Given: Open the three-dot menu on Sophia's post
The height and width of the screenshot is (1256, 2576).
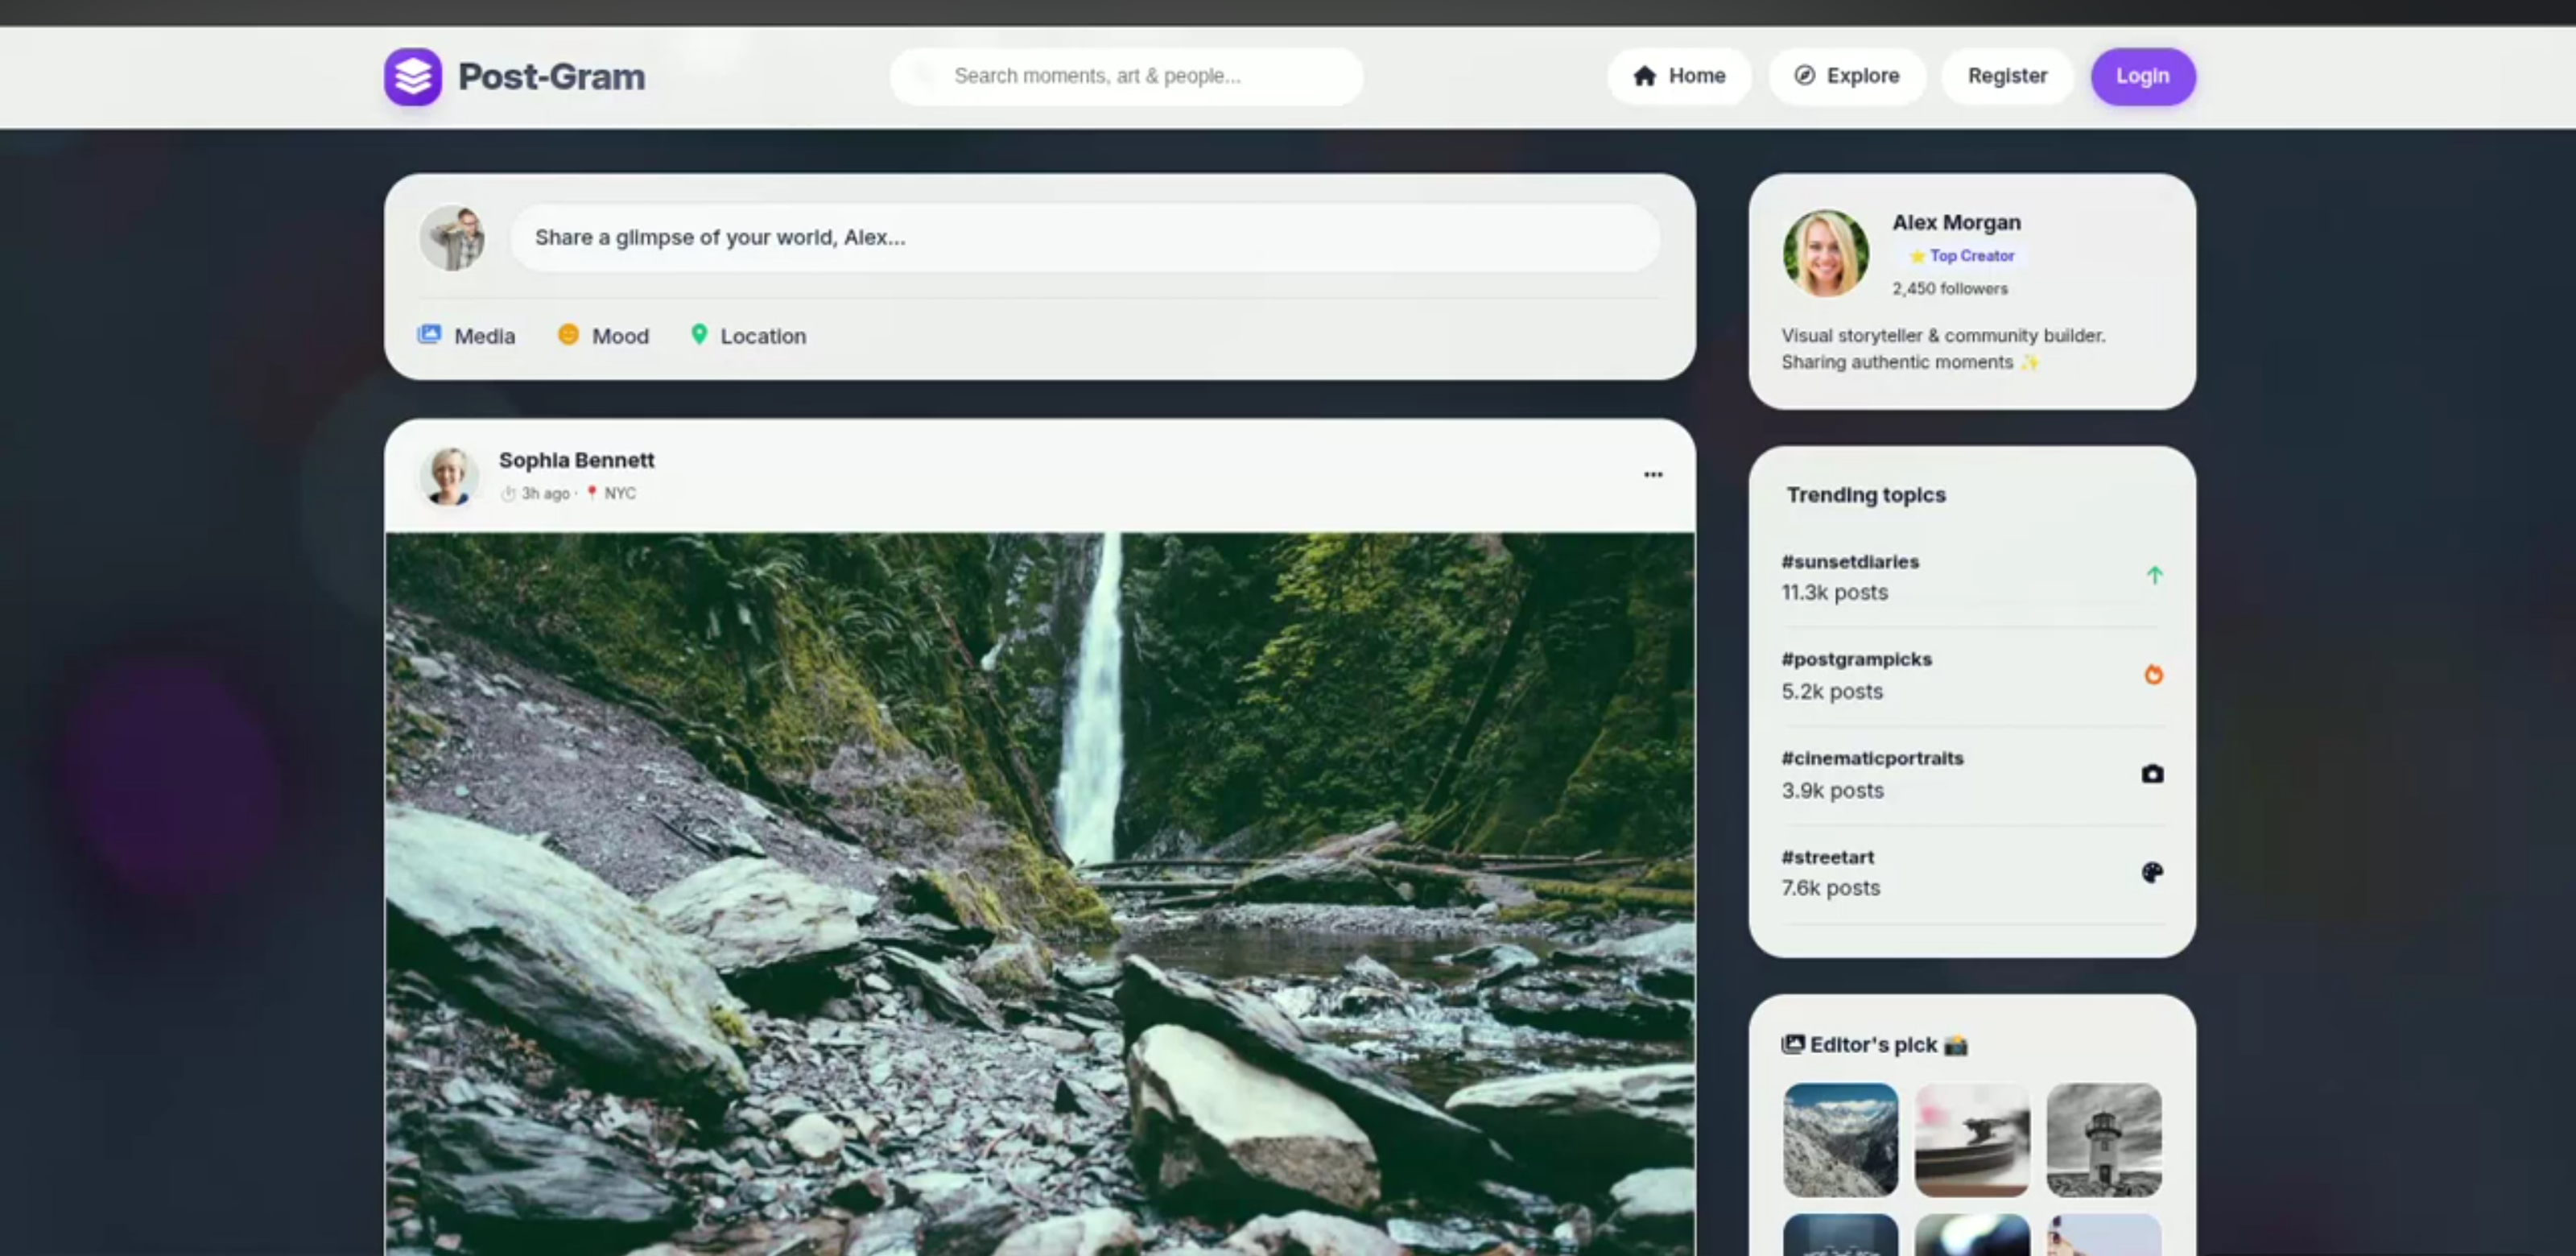Looking at the screenshot, I should tap(1653, 475).
